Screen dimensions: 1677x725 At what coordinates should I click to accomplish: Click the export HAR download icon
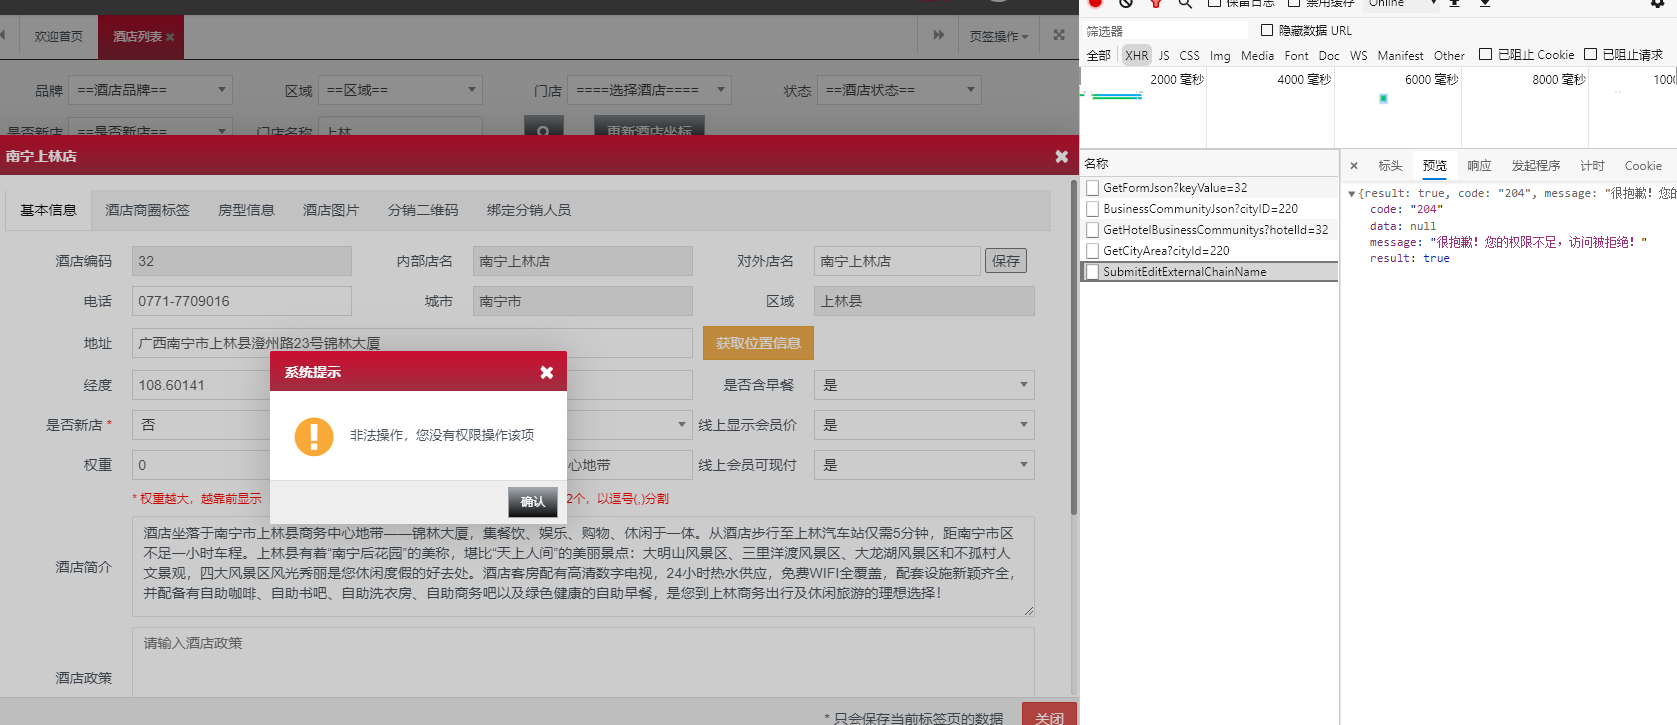[x=1485, y=3]
